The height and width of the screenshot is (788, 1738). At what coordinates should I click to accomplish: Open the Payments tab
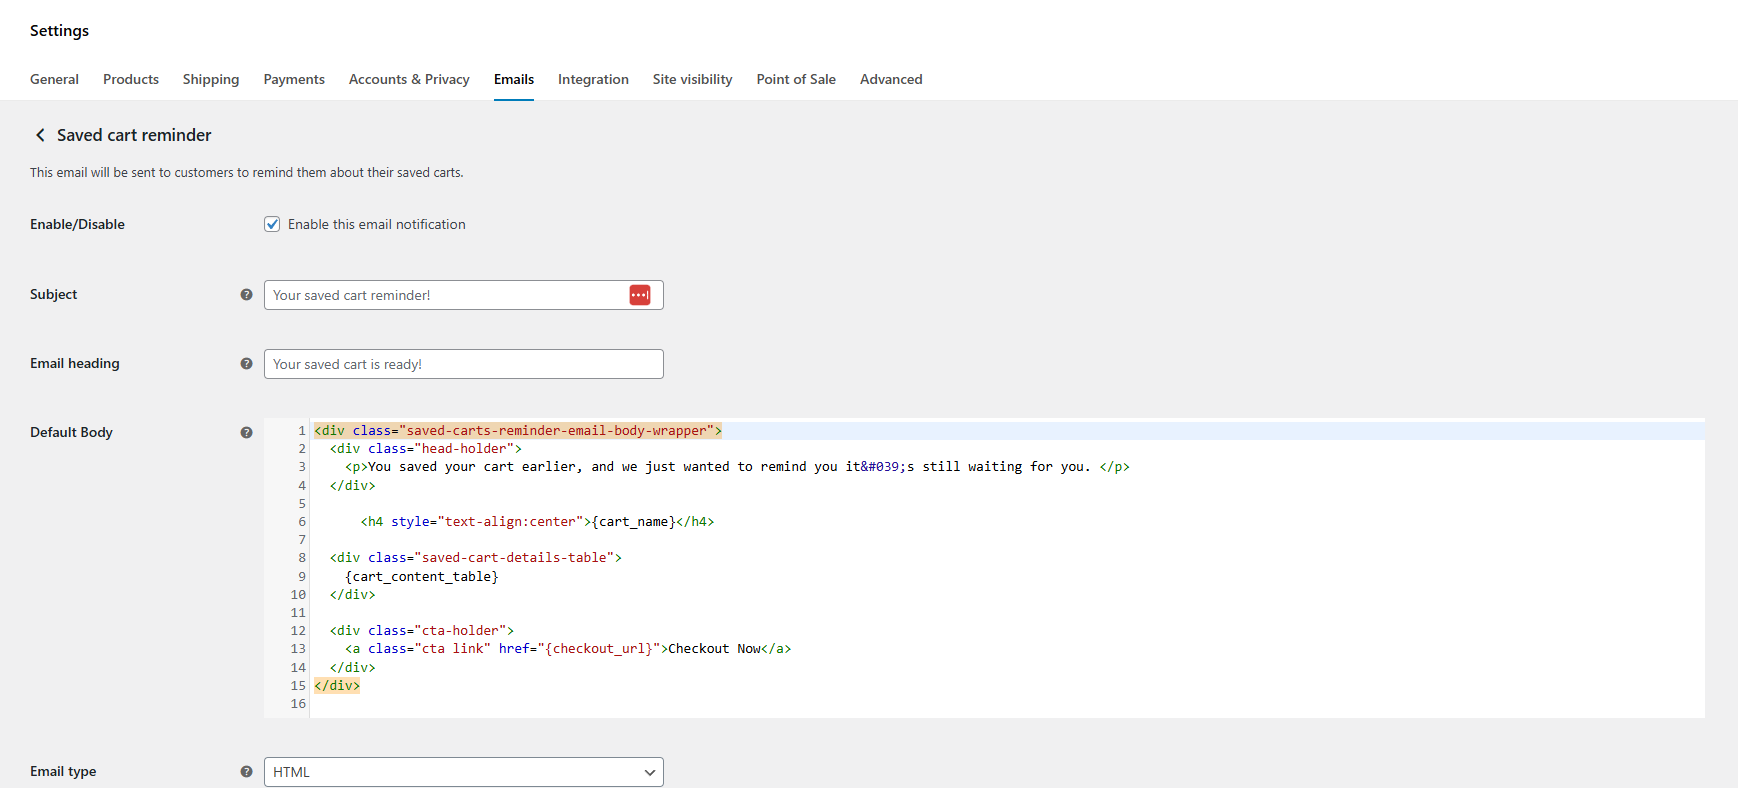(294, 80)
